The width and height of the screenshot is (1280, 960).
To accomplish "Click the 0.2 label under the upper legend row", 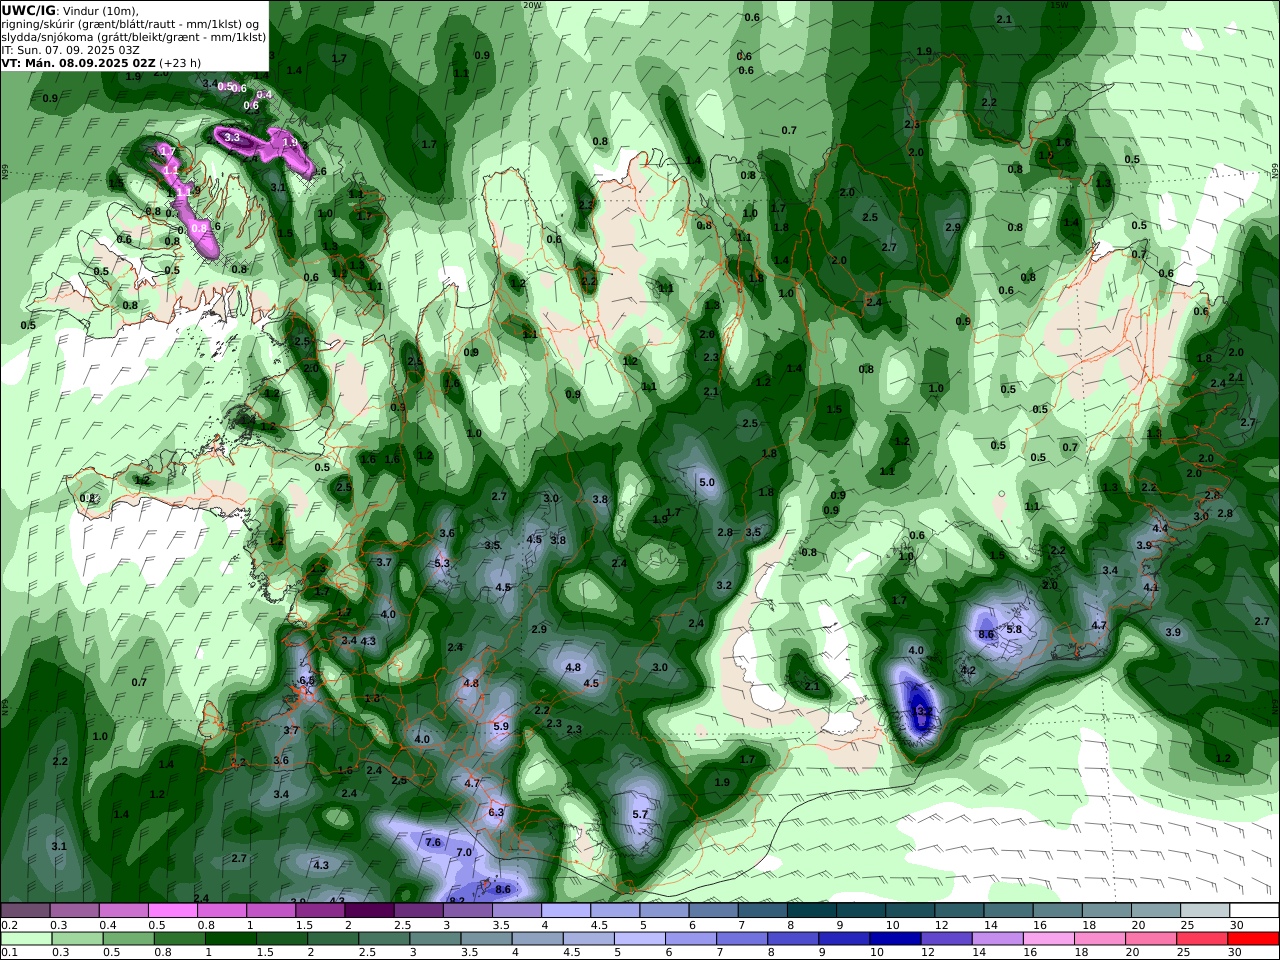I will coord(8,925).
